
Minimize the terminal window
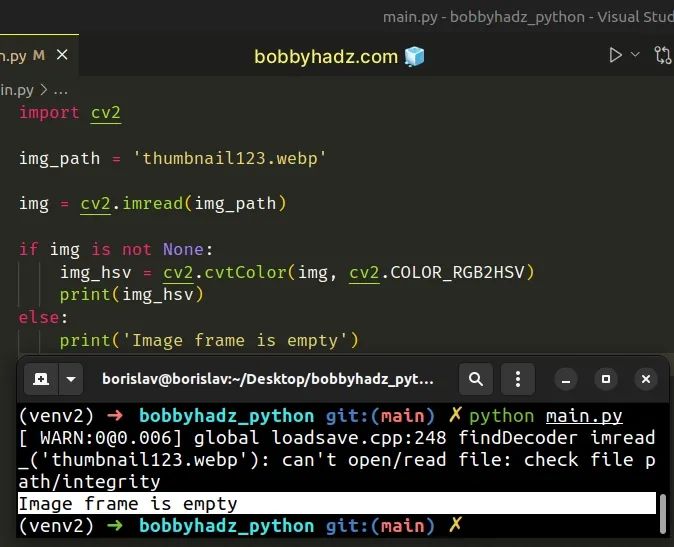pos(566,379)
